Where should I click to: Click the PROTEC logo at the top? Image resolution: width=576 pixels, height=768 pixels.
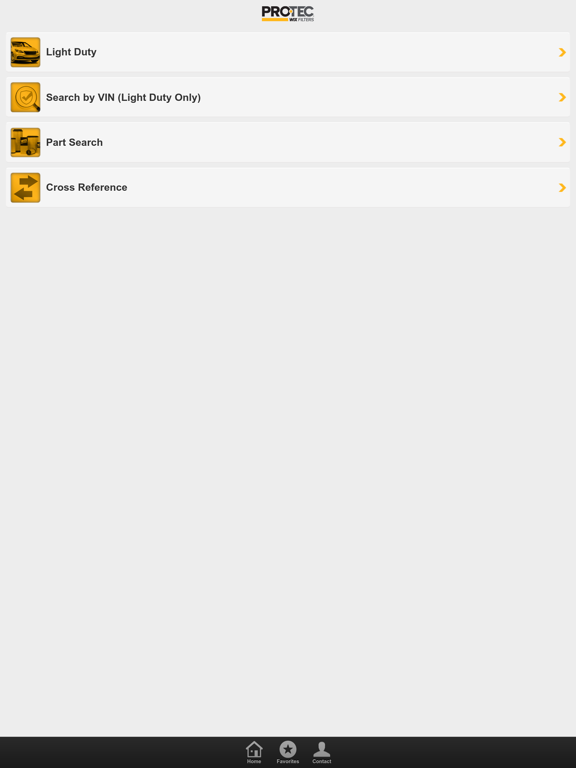(288, 13)
